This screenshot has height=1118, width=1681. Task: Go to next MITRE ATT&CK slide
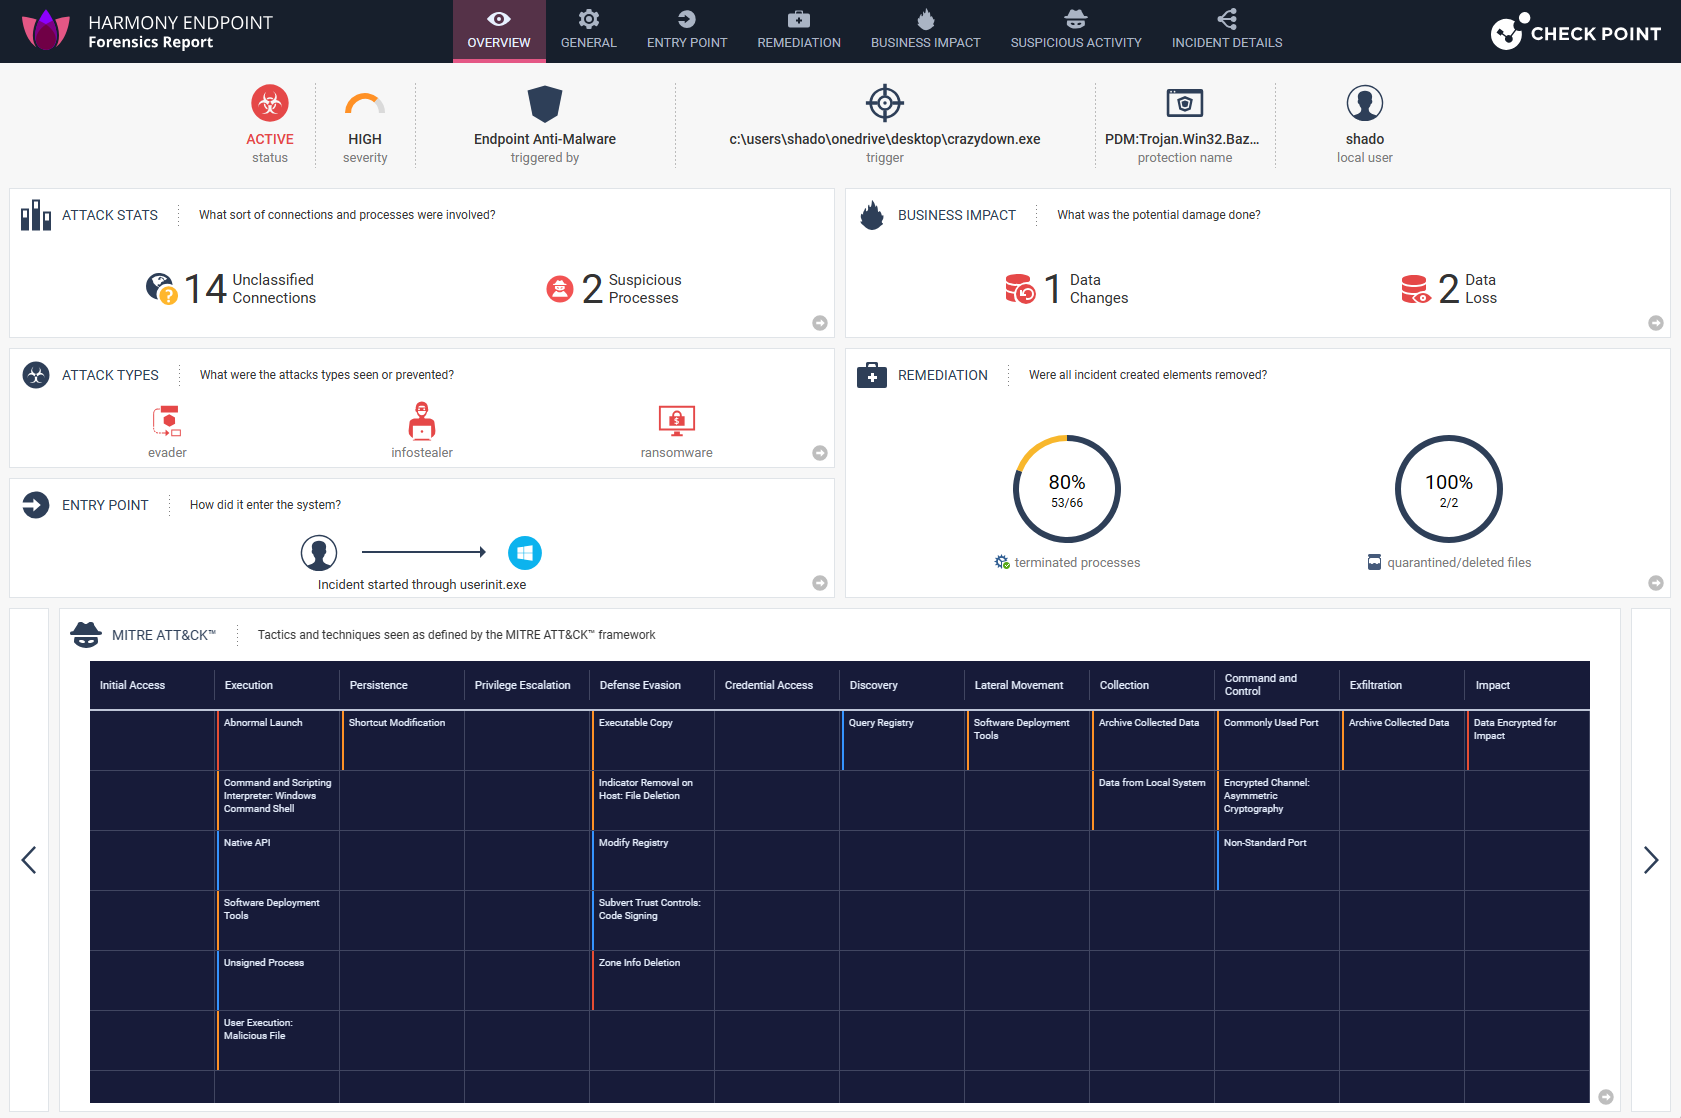1651,860
